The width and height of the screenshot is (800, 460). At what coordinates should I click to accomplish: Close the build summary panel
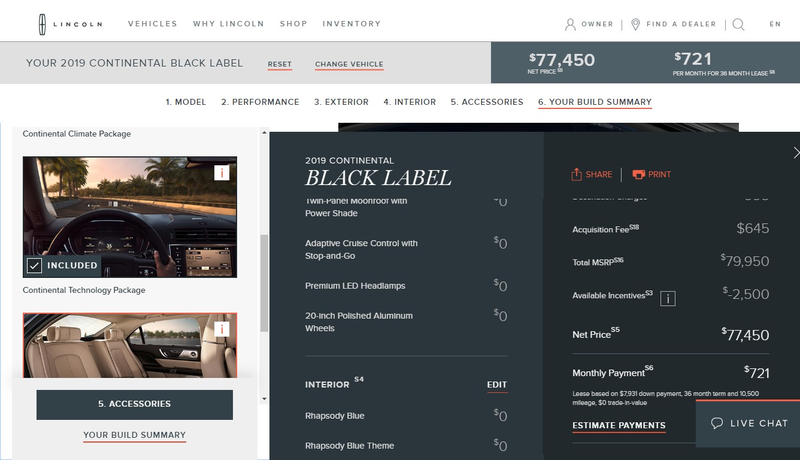tap(795, 152)
